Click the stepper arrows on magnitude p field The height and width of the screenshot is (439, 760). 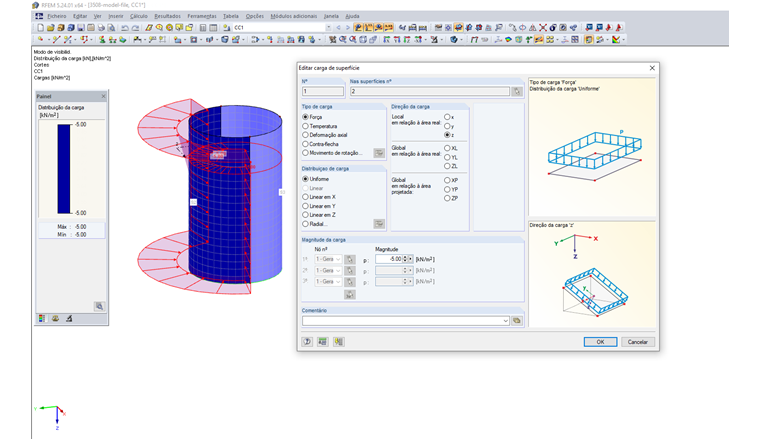(x=406, y=259)
